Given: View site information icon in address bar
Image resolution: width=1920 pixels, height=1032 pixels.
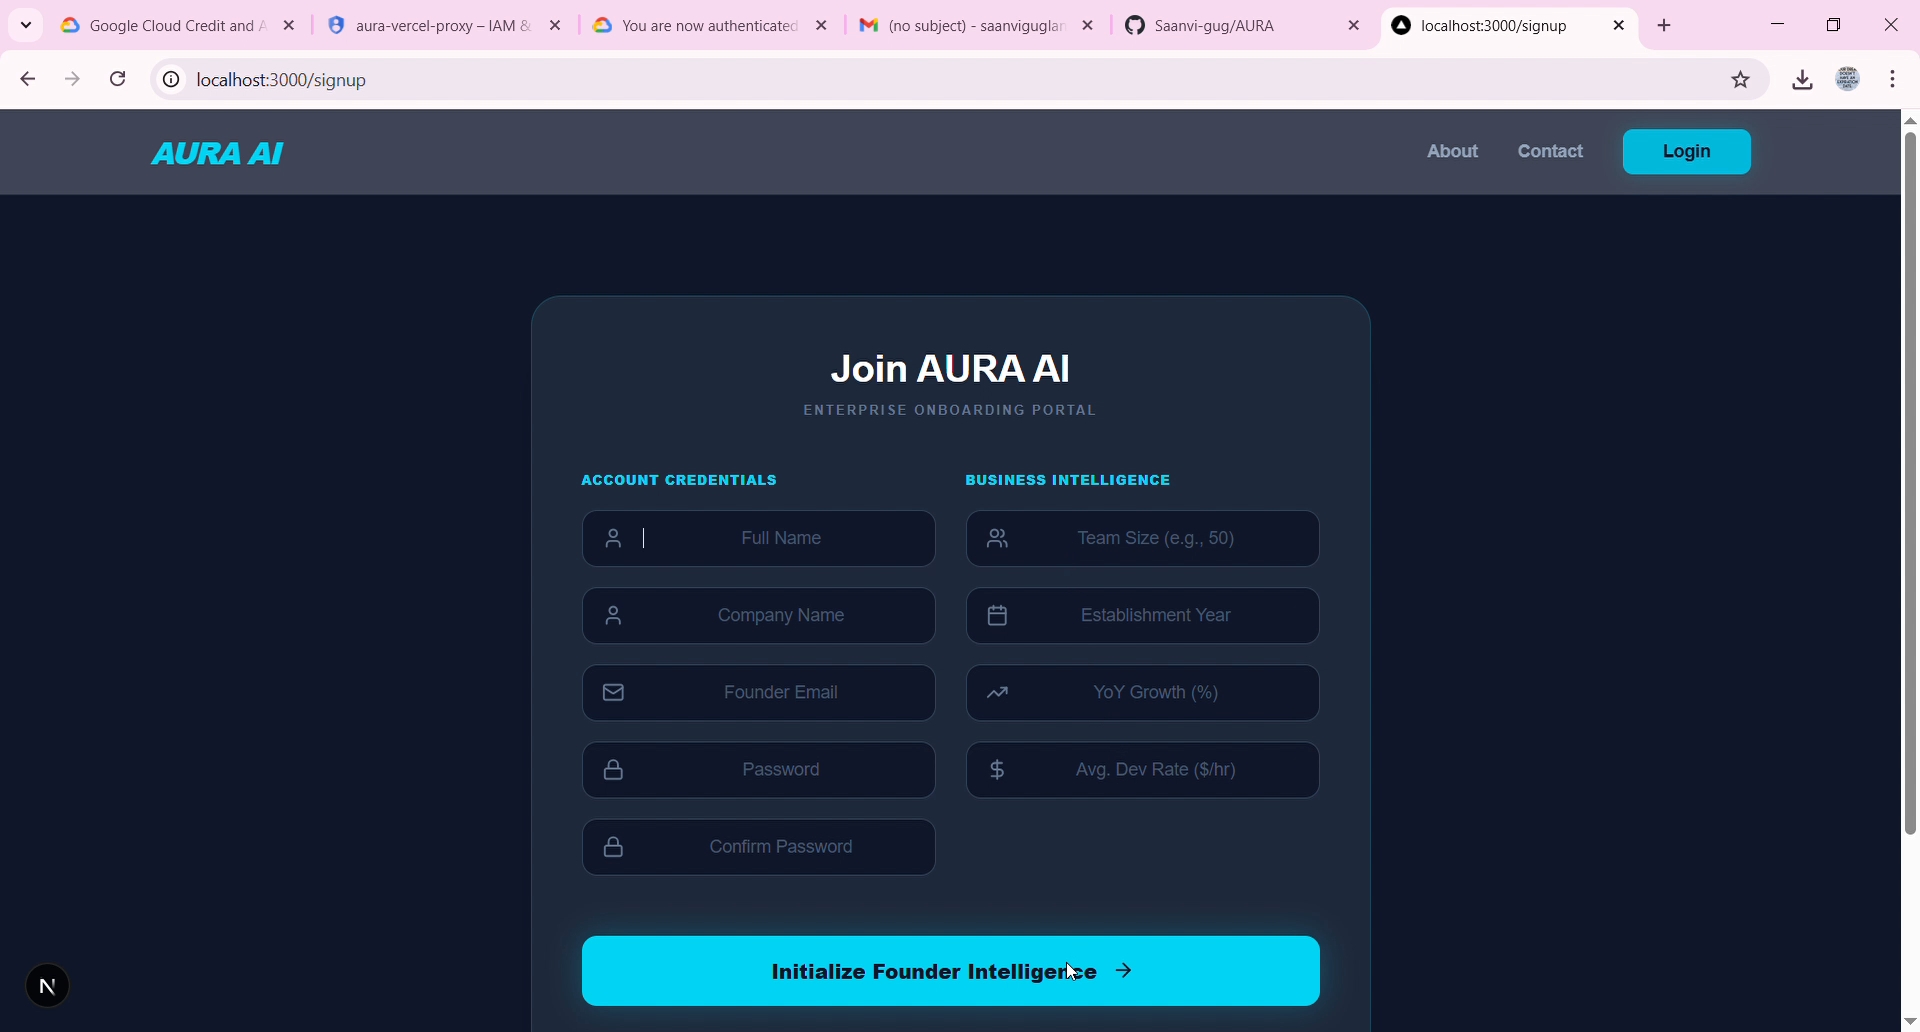Looking at the screenshot, I should pyautogui.click(x=171, y=80).
